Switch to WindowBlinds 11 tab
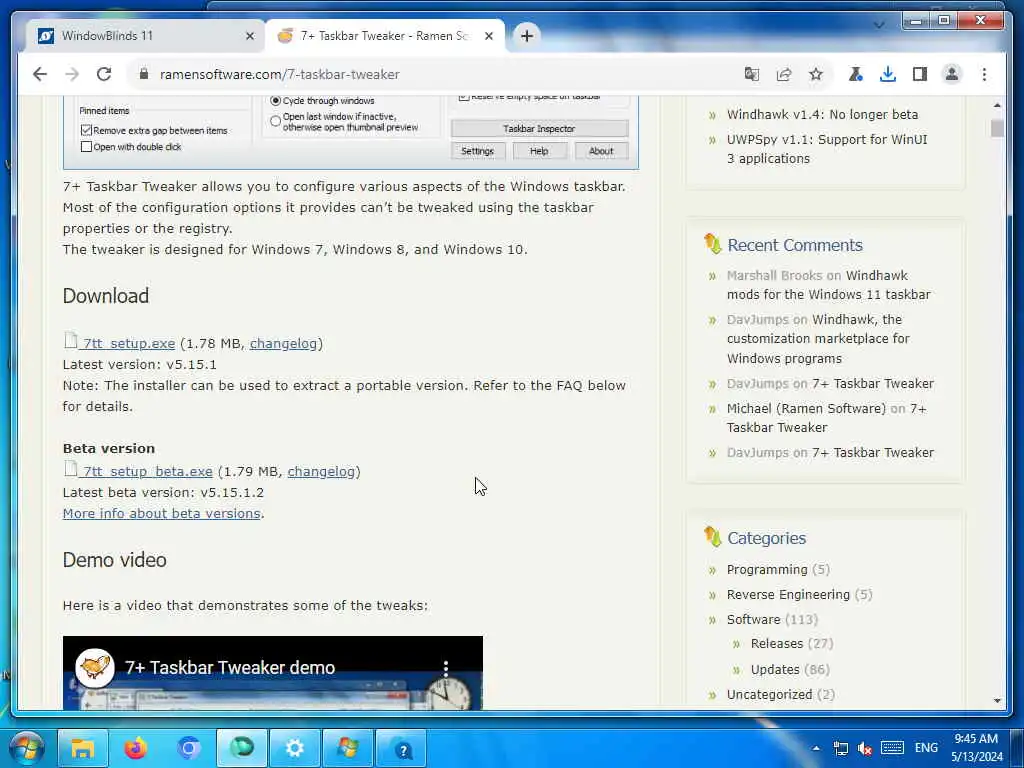 [x=146, y=36]
